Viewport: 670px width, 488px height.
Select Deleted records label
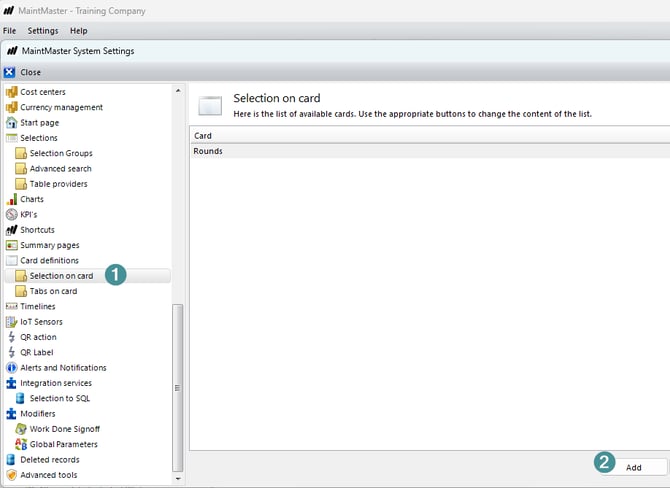50,460
